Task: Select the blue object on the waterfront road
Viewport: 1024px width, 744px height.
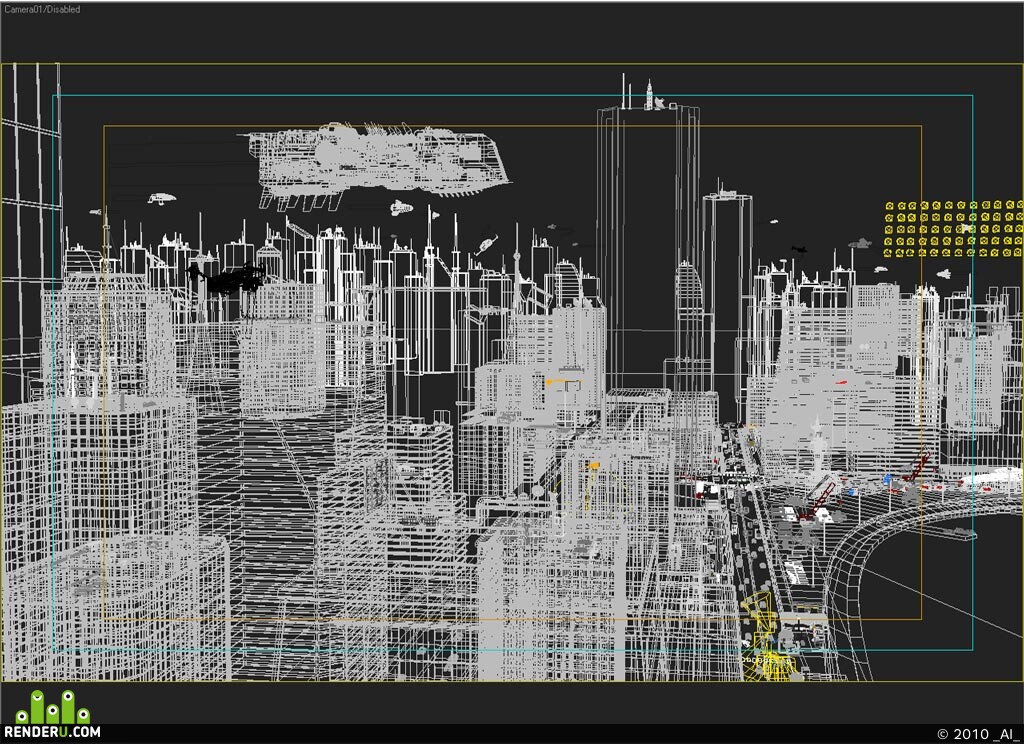Action: pyautogui.click(x=850, y=493)
